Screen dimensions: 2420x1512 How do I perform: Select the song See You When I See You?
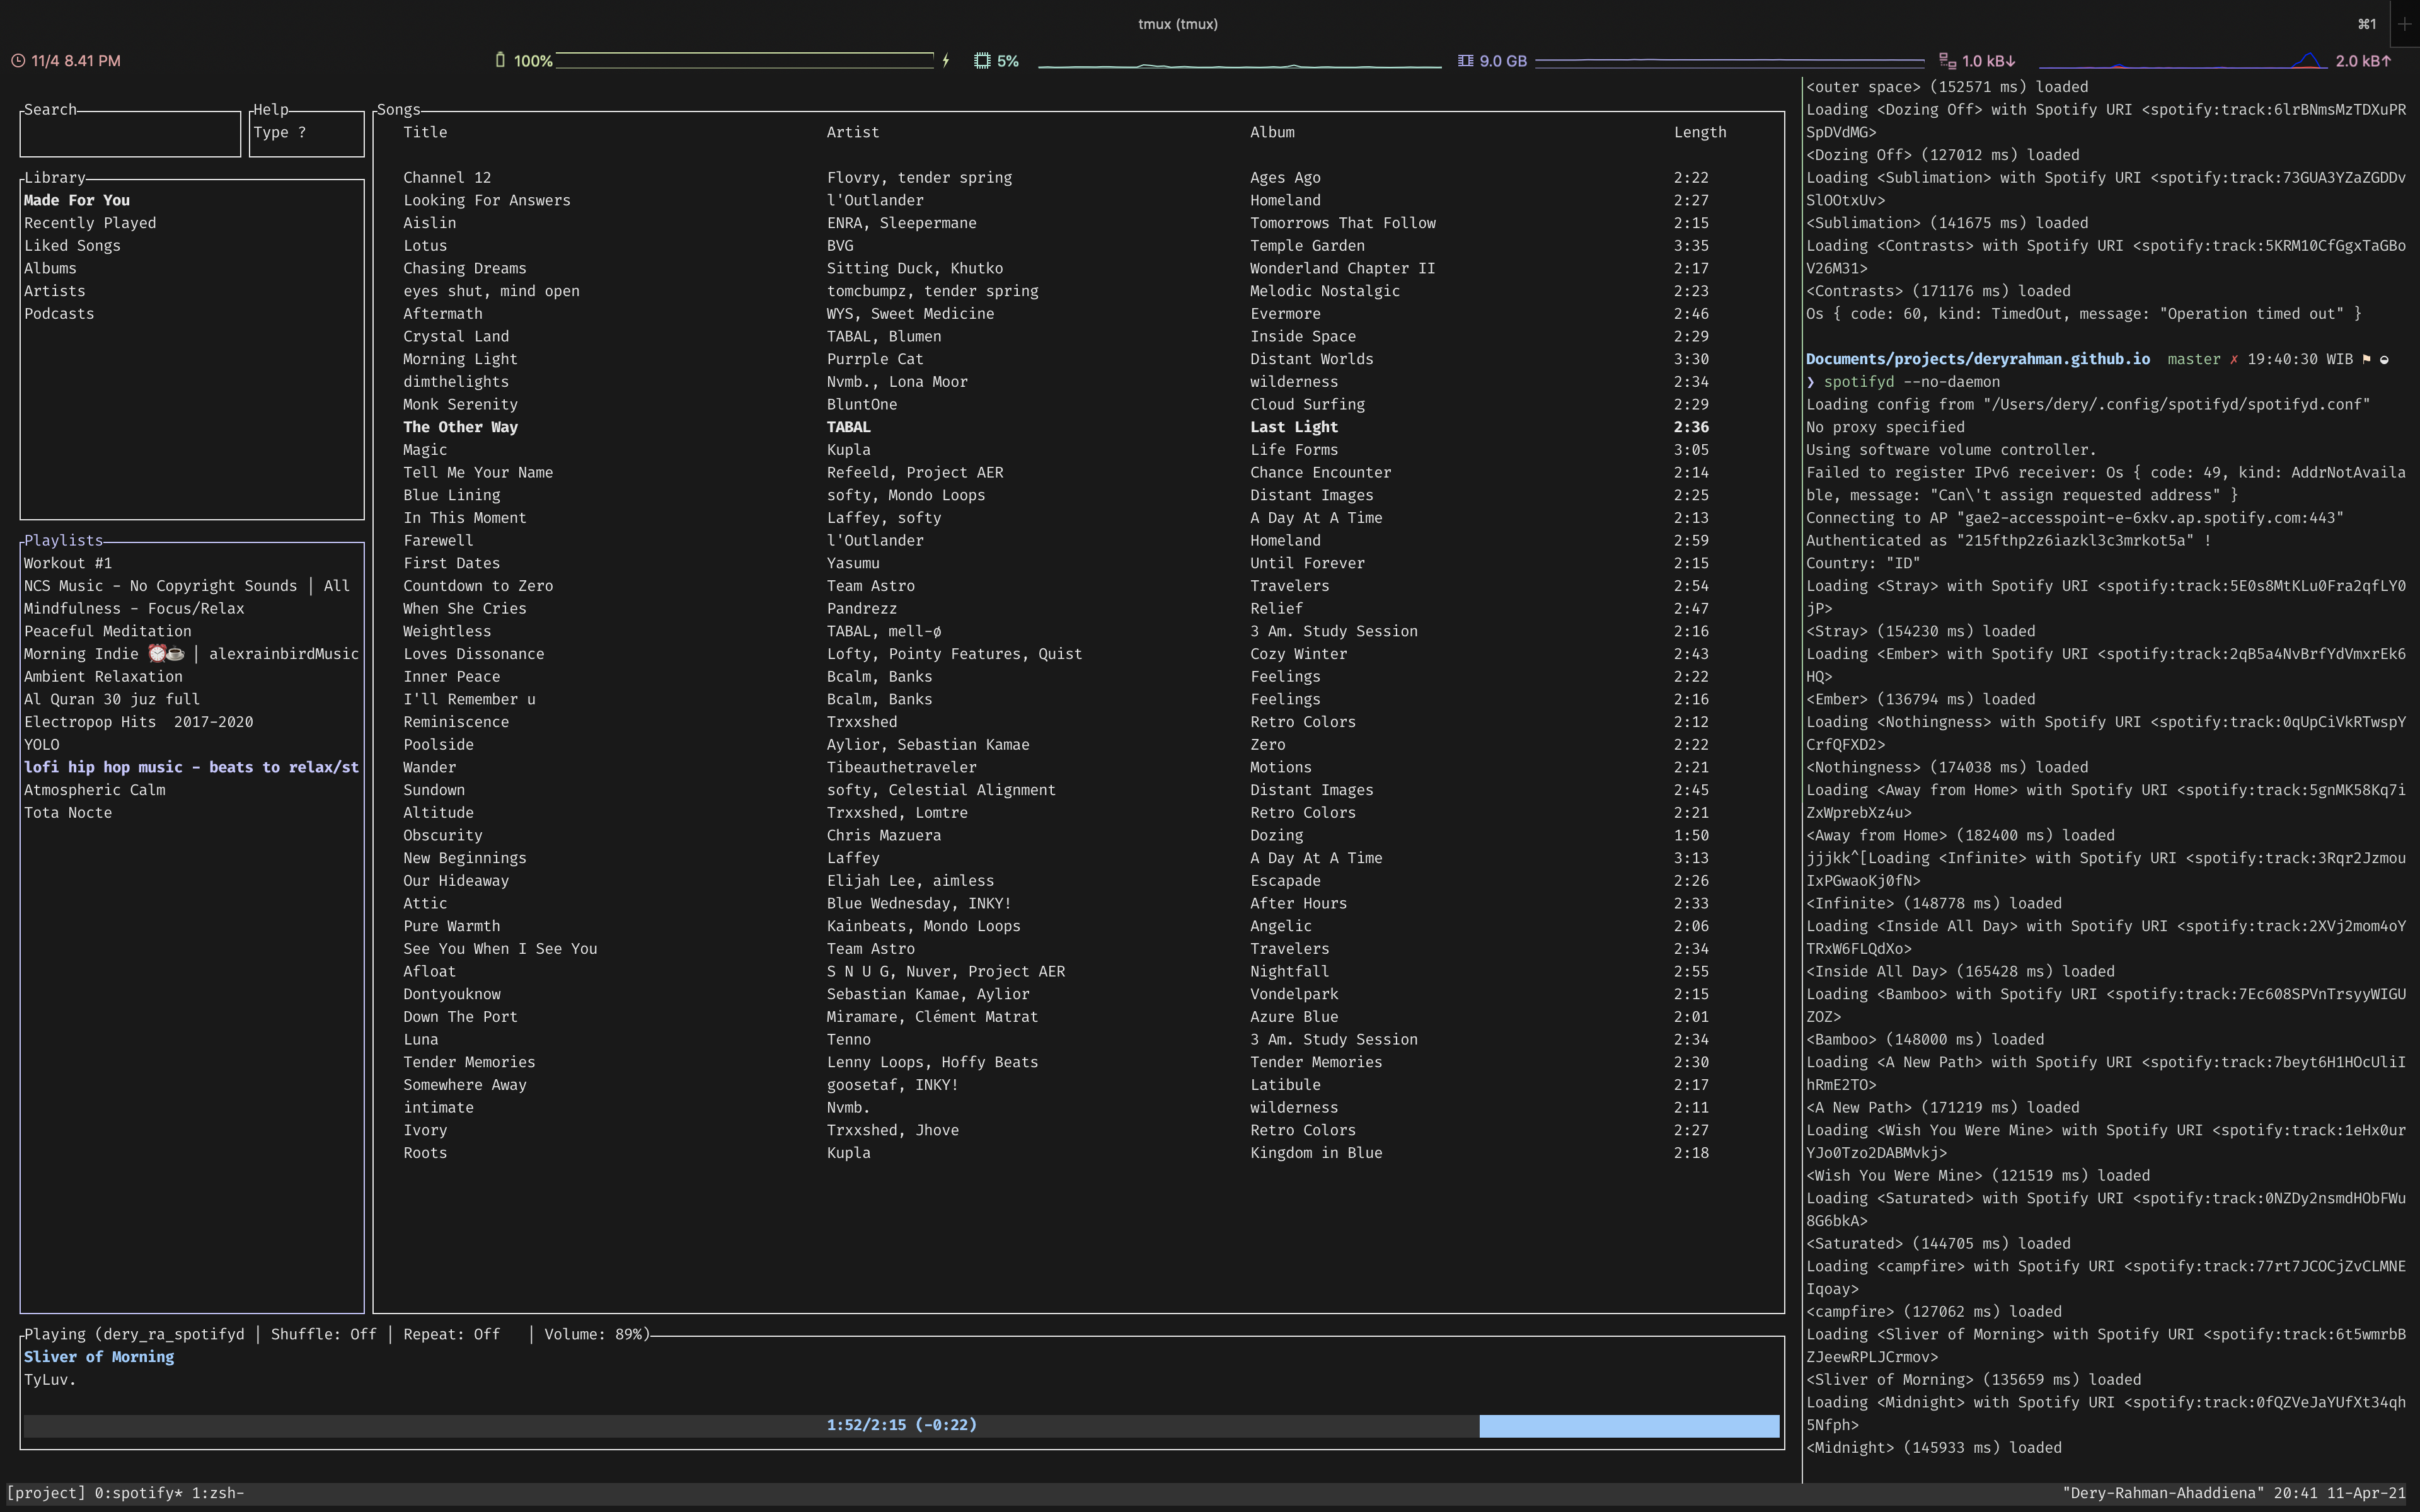[500, 949]
